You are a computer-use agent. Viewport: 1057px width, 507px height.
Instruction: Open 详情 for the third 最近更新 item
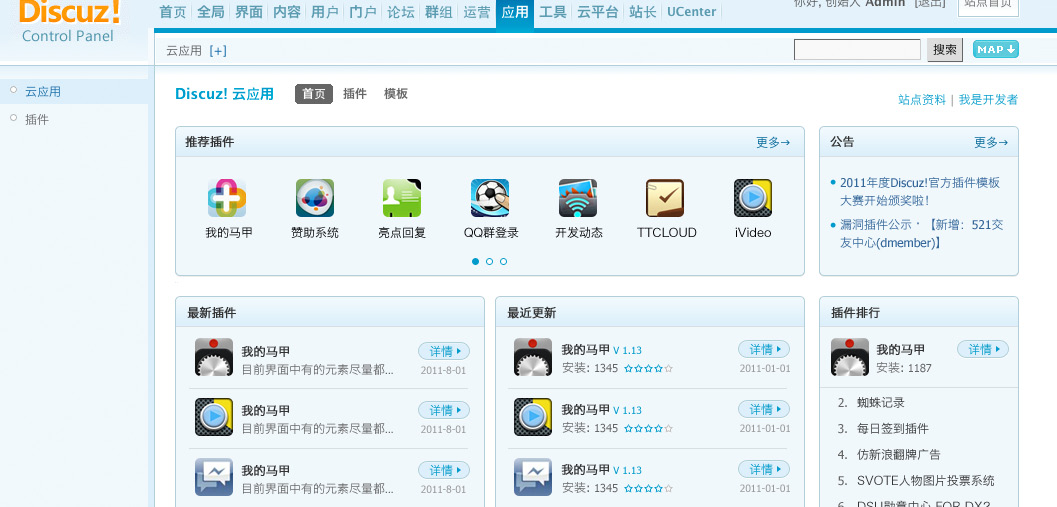764,469
